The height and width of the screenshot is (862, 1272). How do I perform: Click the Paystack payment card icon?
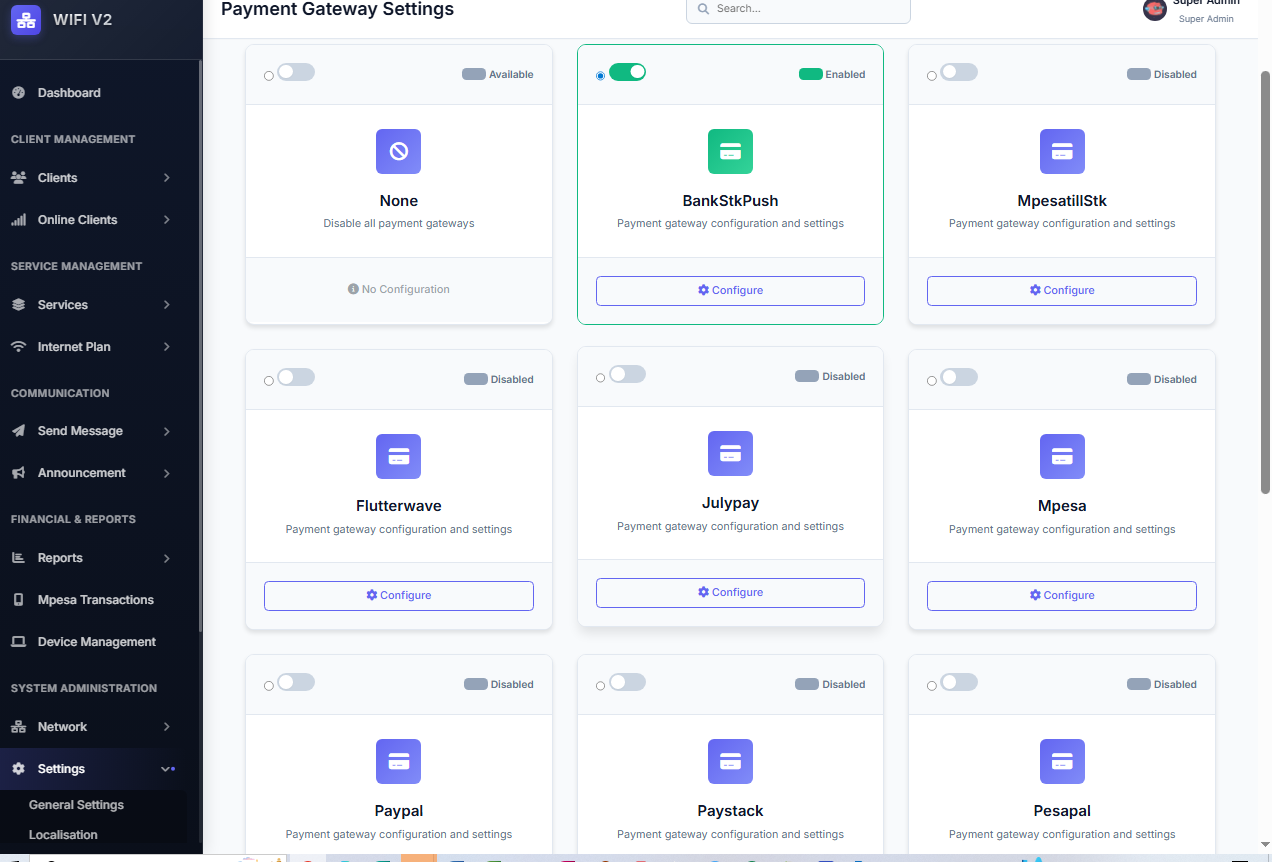pos(730,762)
